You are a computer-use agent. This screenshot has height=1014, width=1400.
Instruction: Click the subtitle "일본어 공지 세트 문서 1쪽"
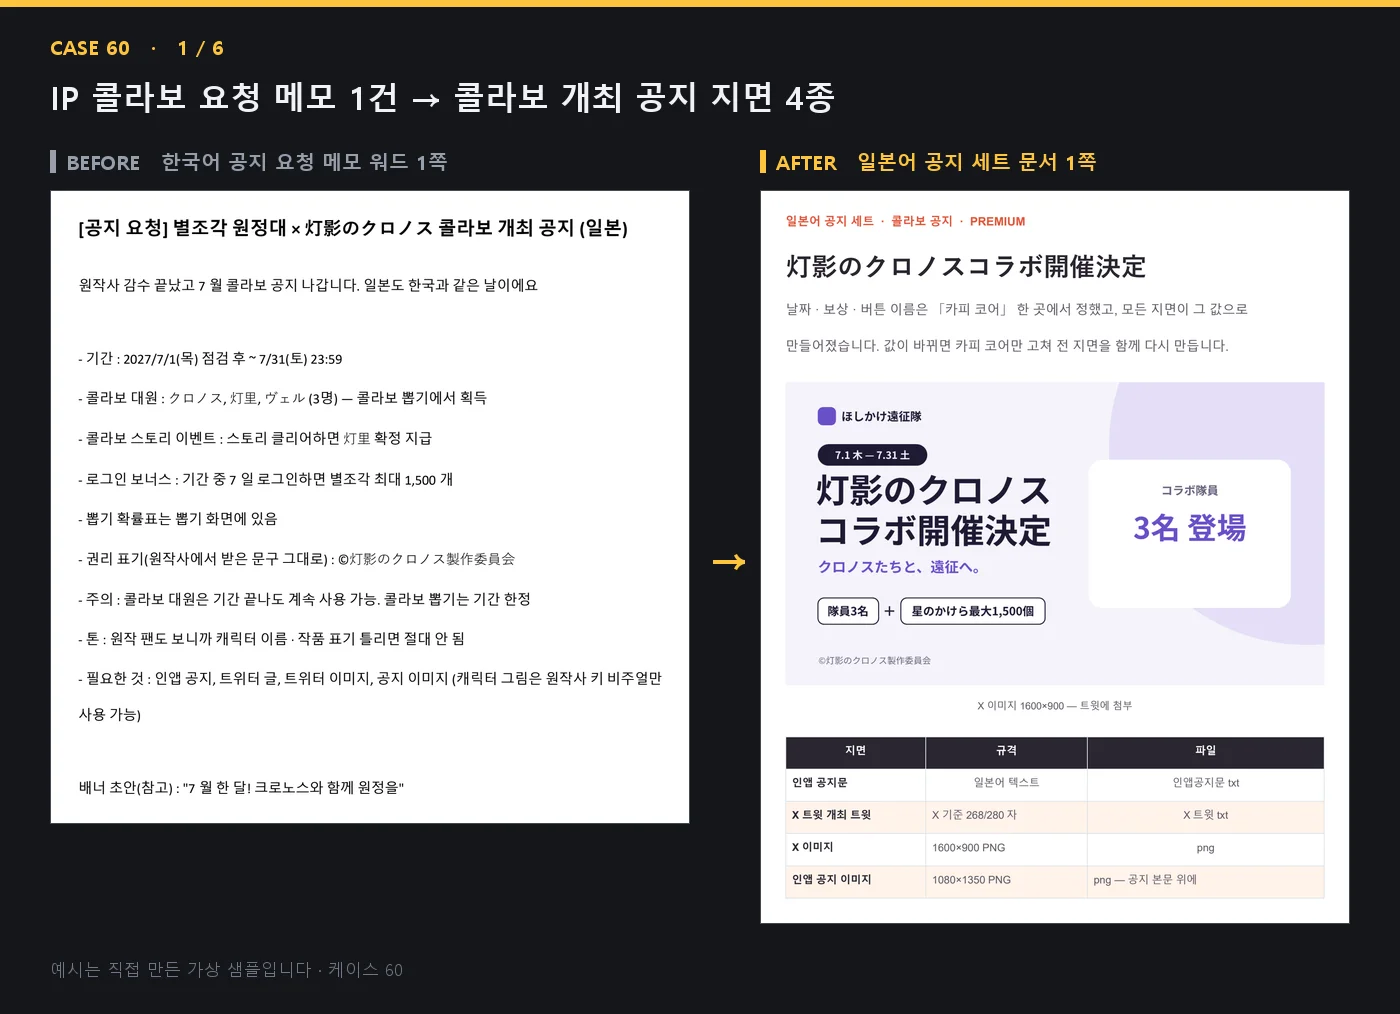[x=977, y=162]
